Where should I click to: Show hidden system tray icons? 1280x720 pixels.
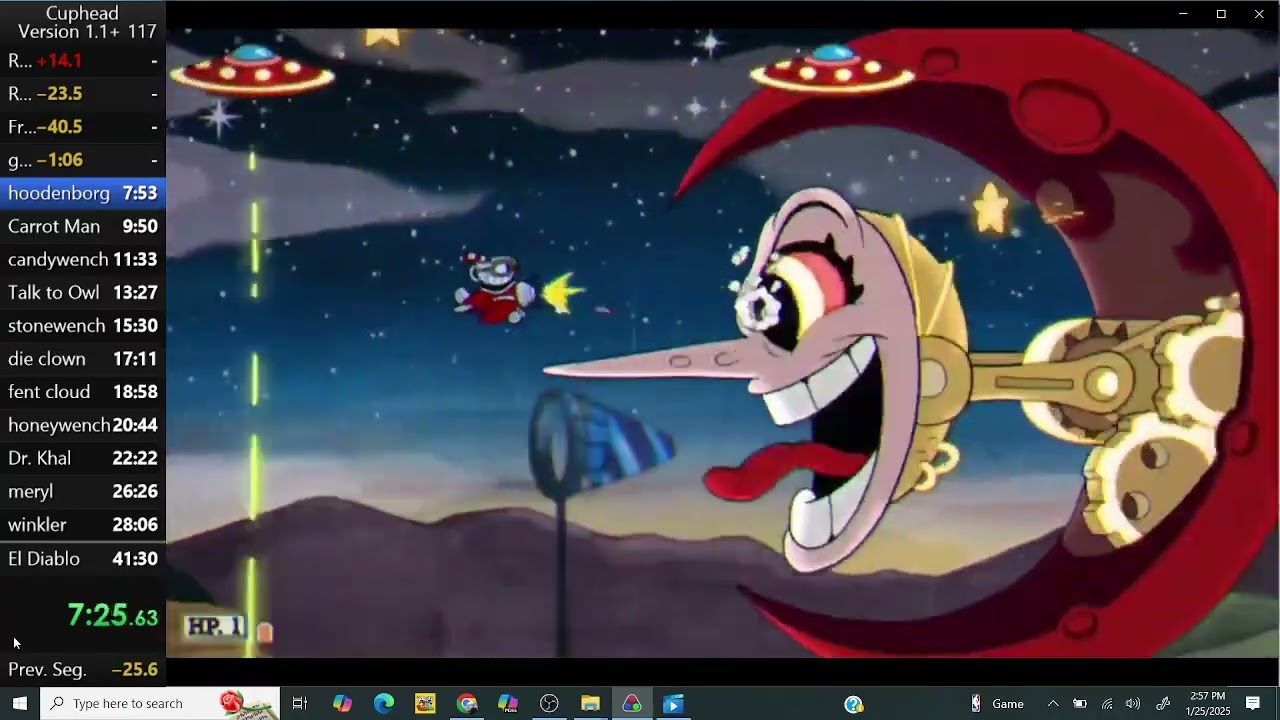coord(1052,703)
